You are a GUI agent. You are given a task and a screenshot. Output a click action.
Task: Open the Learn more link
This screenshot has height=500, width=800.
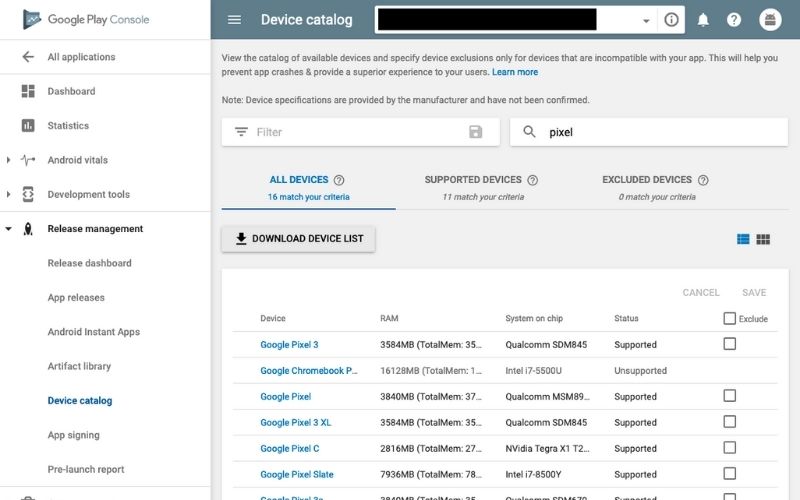click(x=515, y=72)
